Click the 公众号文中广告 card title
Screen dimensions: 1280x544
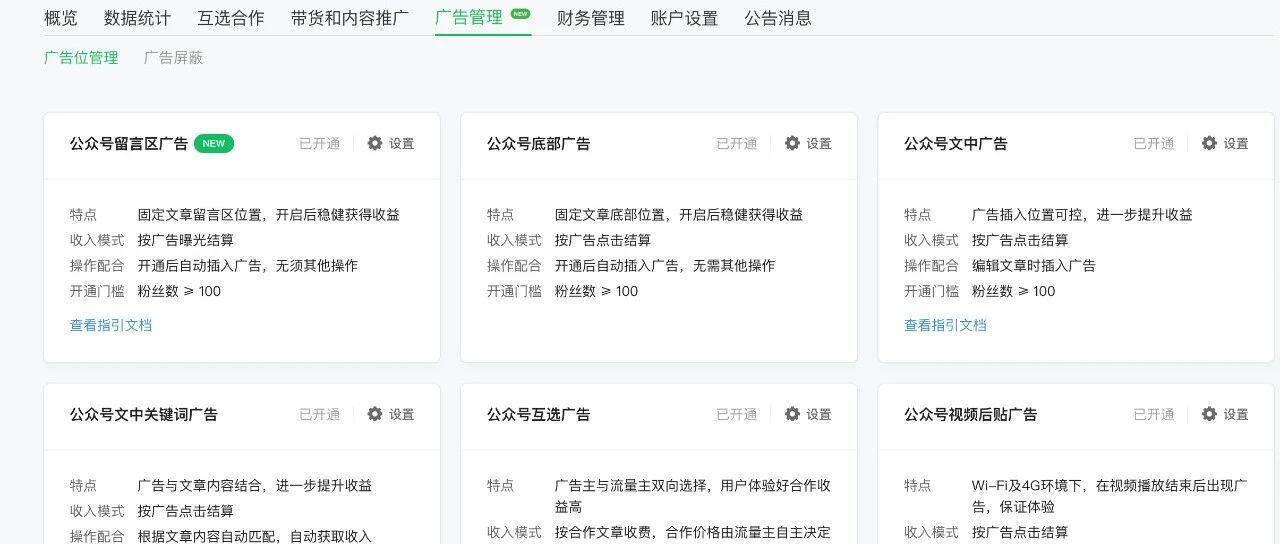pyautogui.click(x=956, y=144)
